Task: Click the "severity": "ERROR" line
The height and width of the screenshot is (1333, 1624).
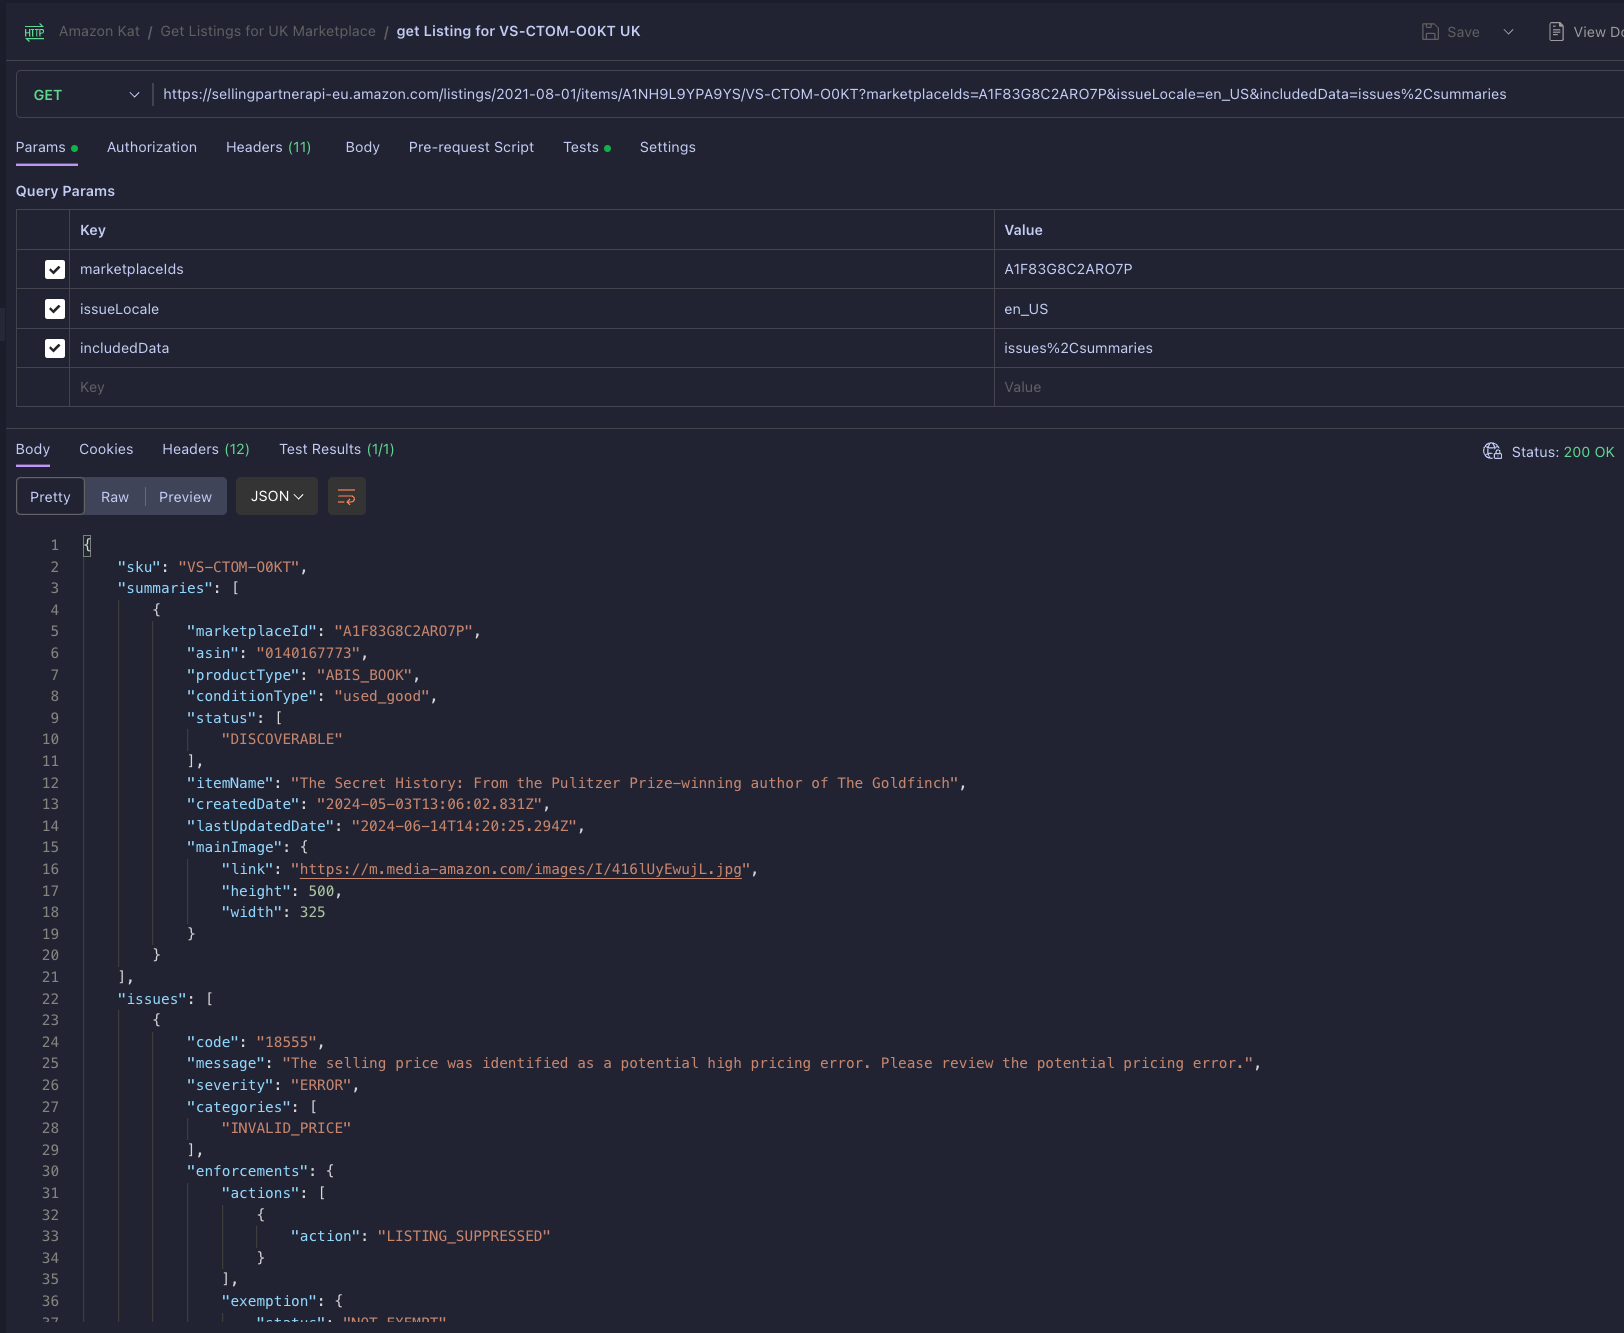Action: (272, 1085)
